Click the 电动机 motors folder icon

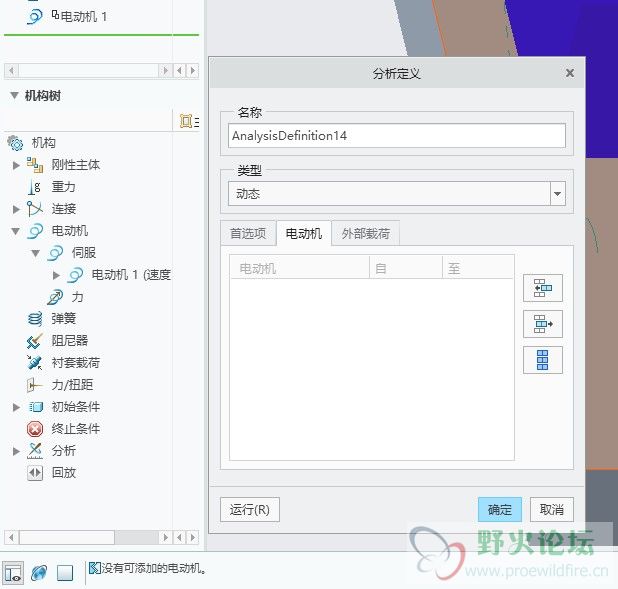point(35,231)
